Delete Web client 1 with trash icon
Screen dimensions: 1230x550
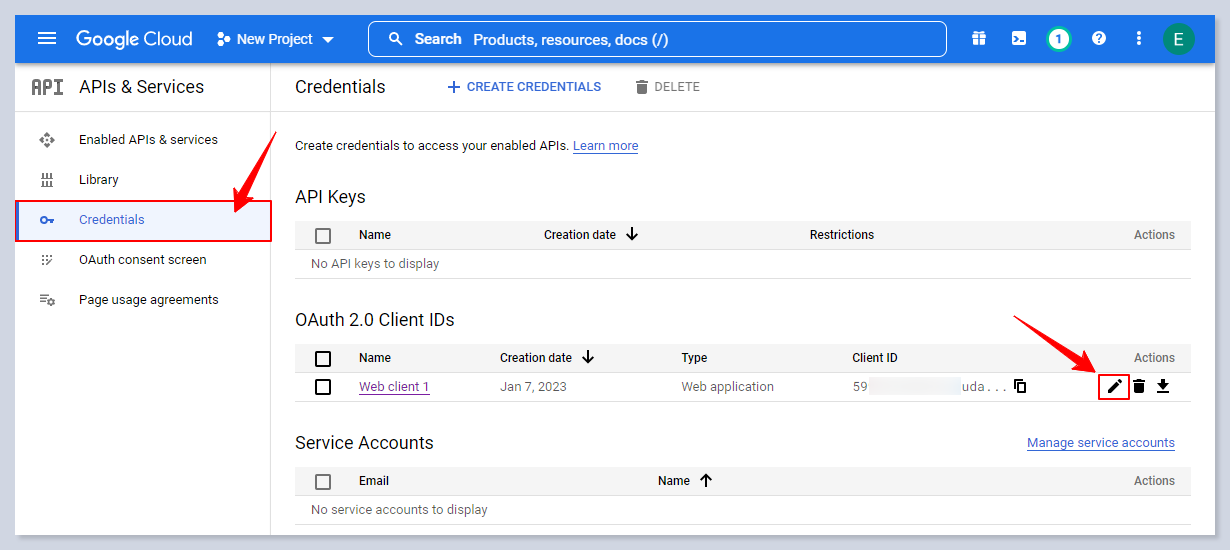(x=1139, y=386)
